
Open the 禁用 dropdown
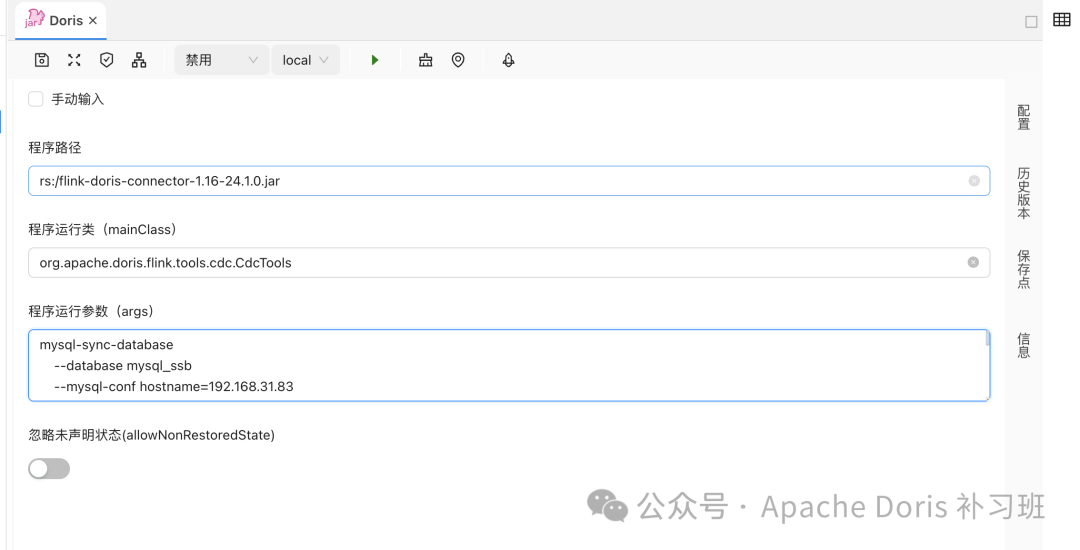(221, 60)
